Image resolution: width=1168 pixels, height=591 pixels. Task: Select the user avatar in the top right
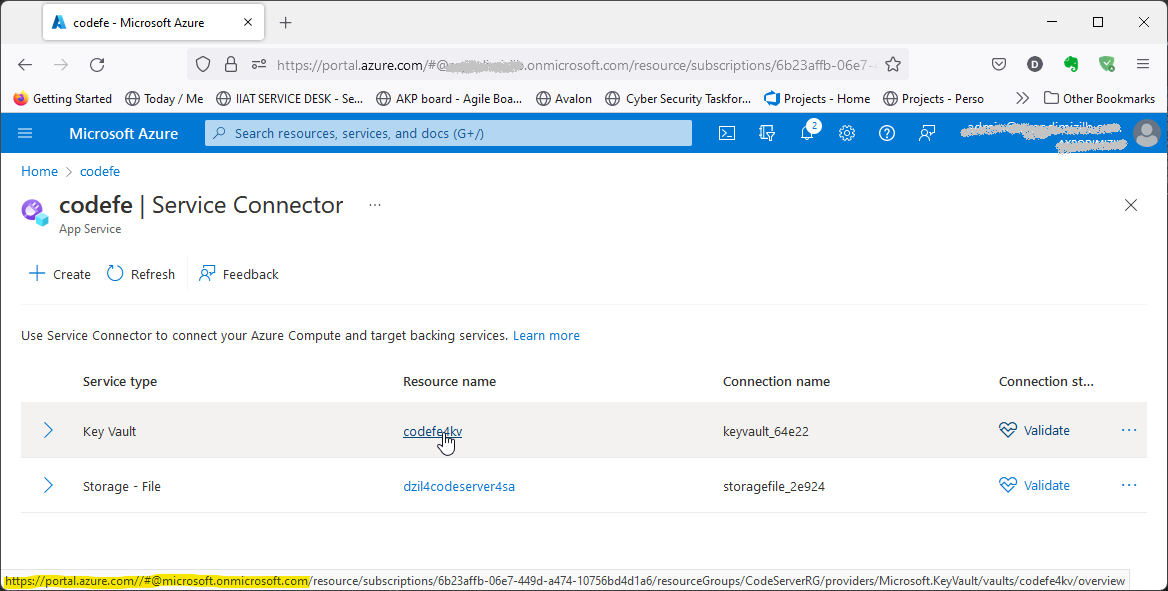pyautogui.click(x=1147, y=132)
